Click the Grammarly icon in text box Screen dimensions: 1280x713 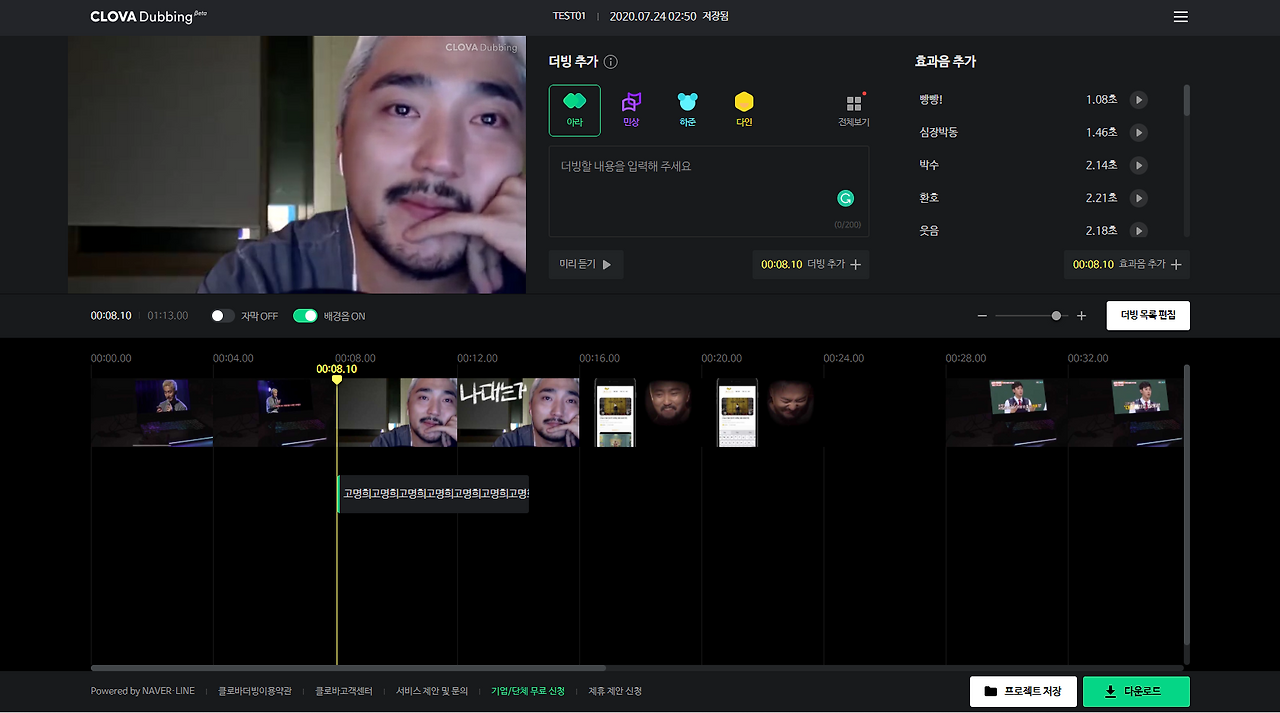pos(846,198)
